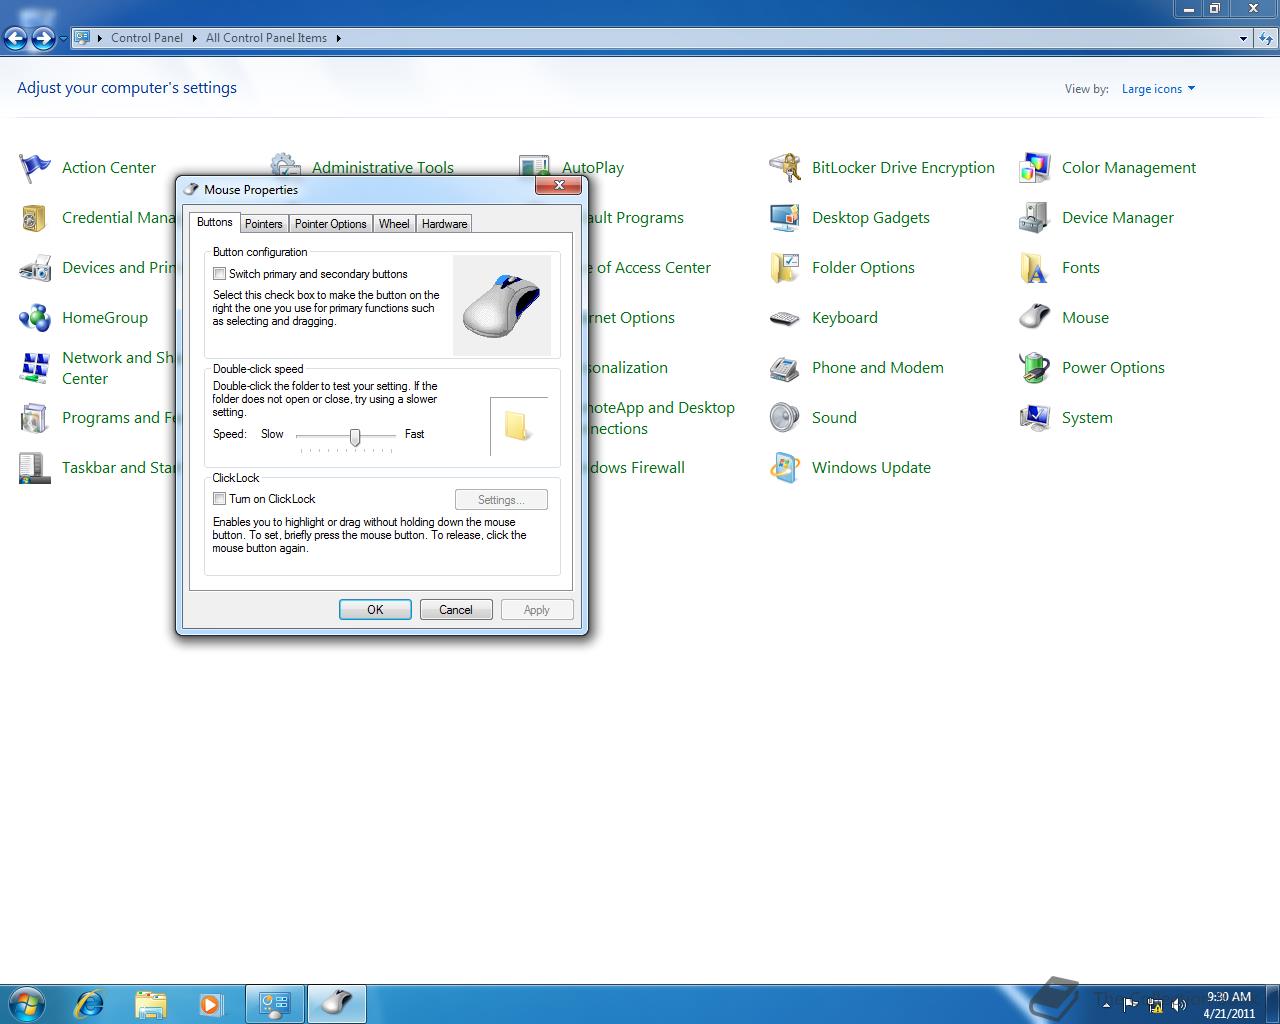Click the double-click speed slider thumb

pyautogui.click(x=355, y=436)
